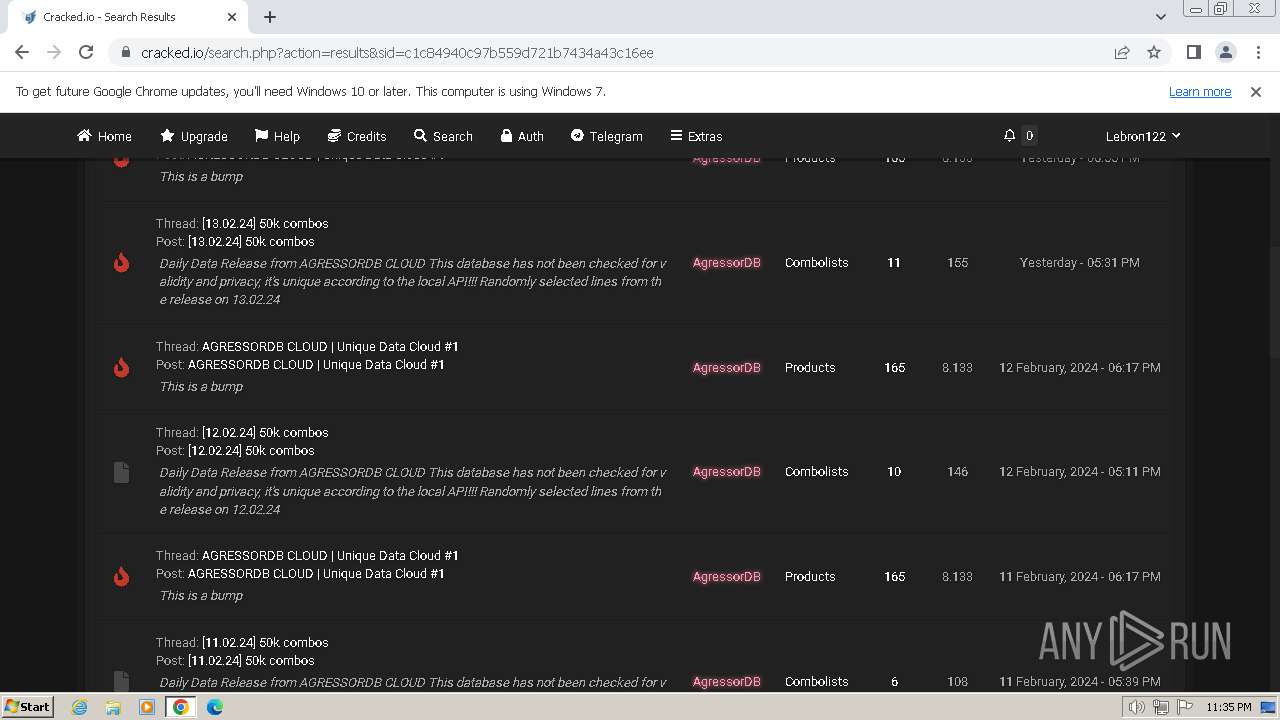Open the Credits menu item
Image resolution: width=1280 pixels, height=720 pixels.
click(357, 136)
